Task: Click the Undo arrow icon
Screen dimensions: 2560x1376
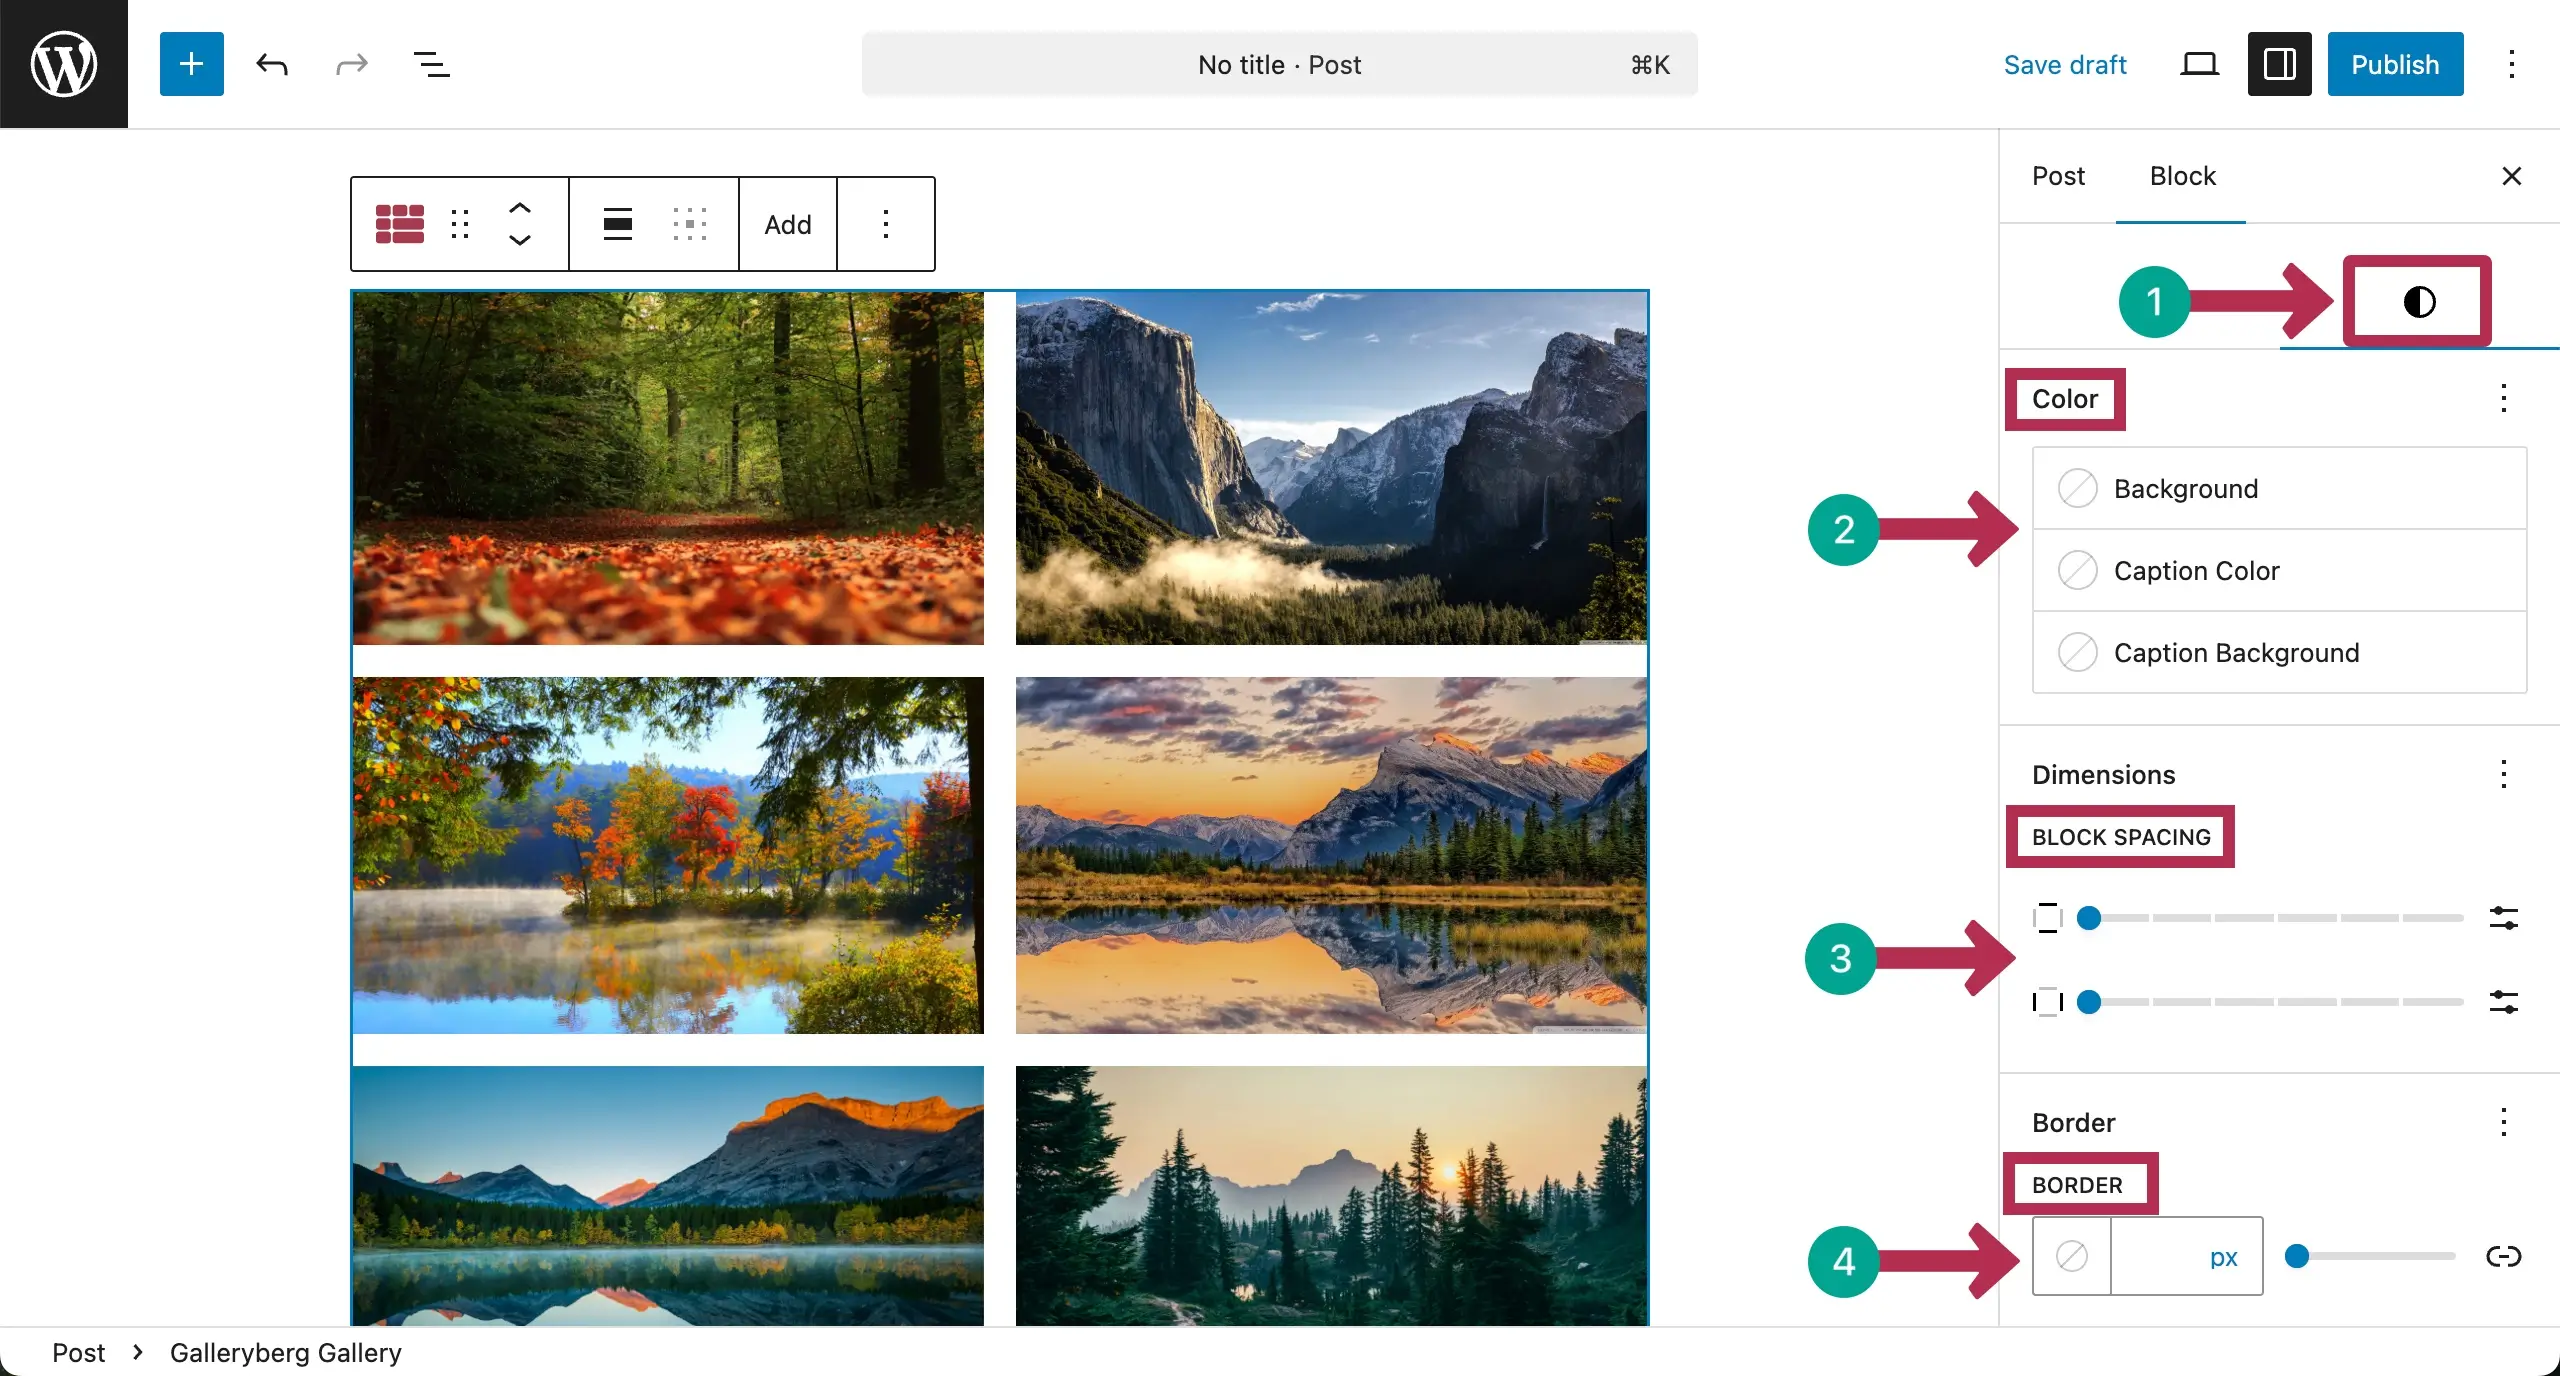Action: (271, 64)
